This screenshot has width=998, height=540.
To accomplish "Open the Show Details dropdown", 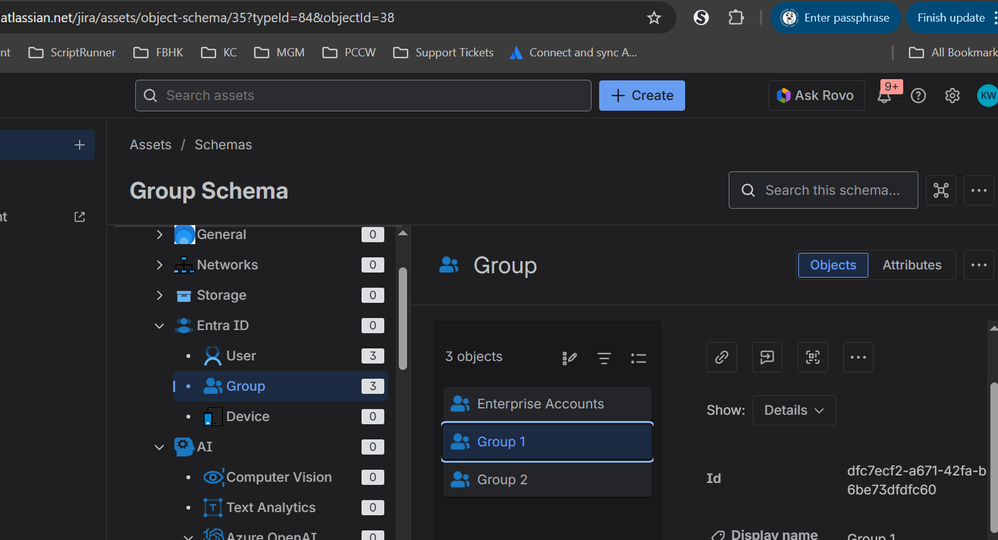I will click(x=794, y=410).
